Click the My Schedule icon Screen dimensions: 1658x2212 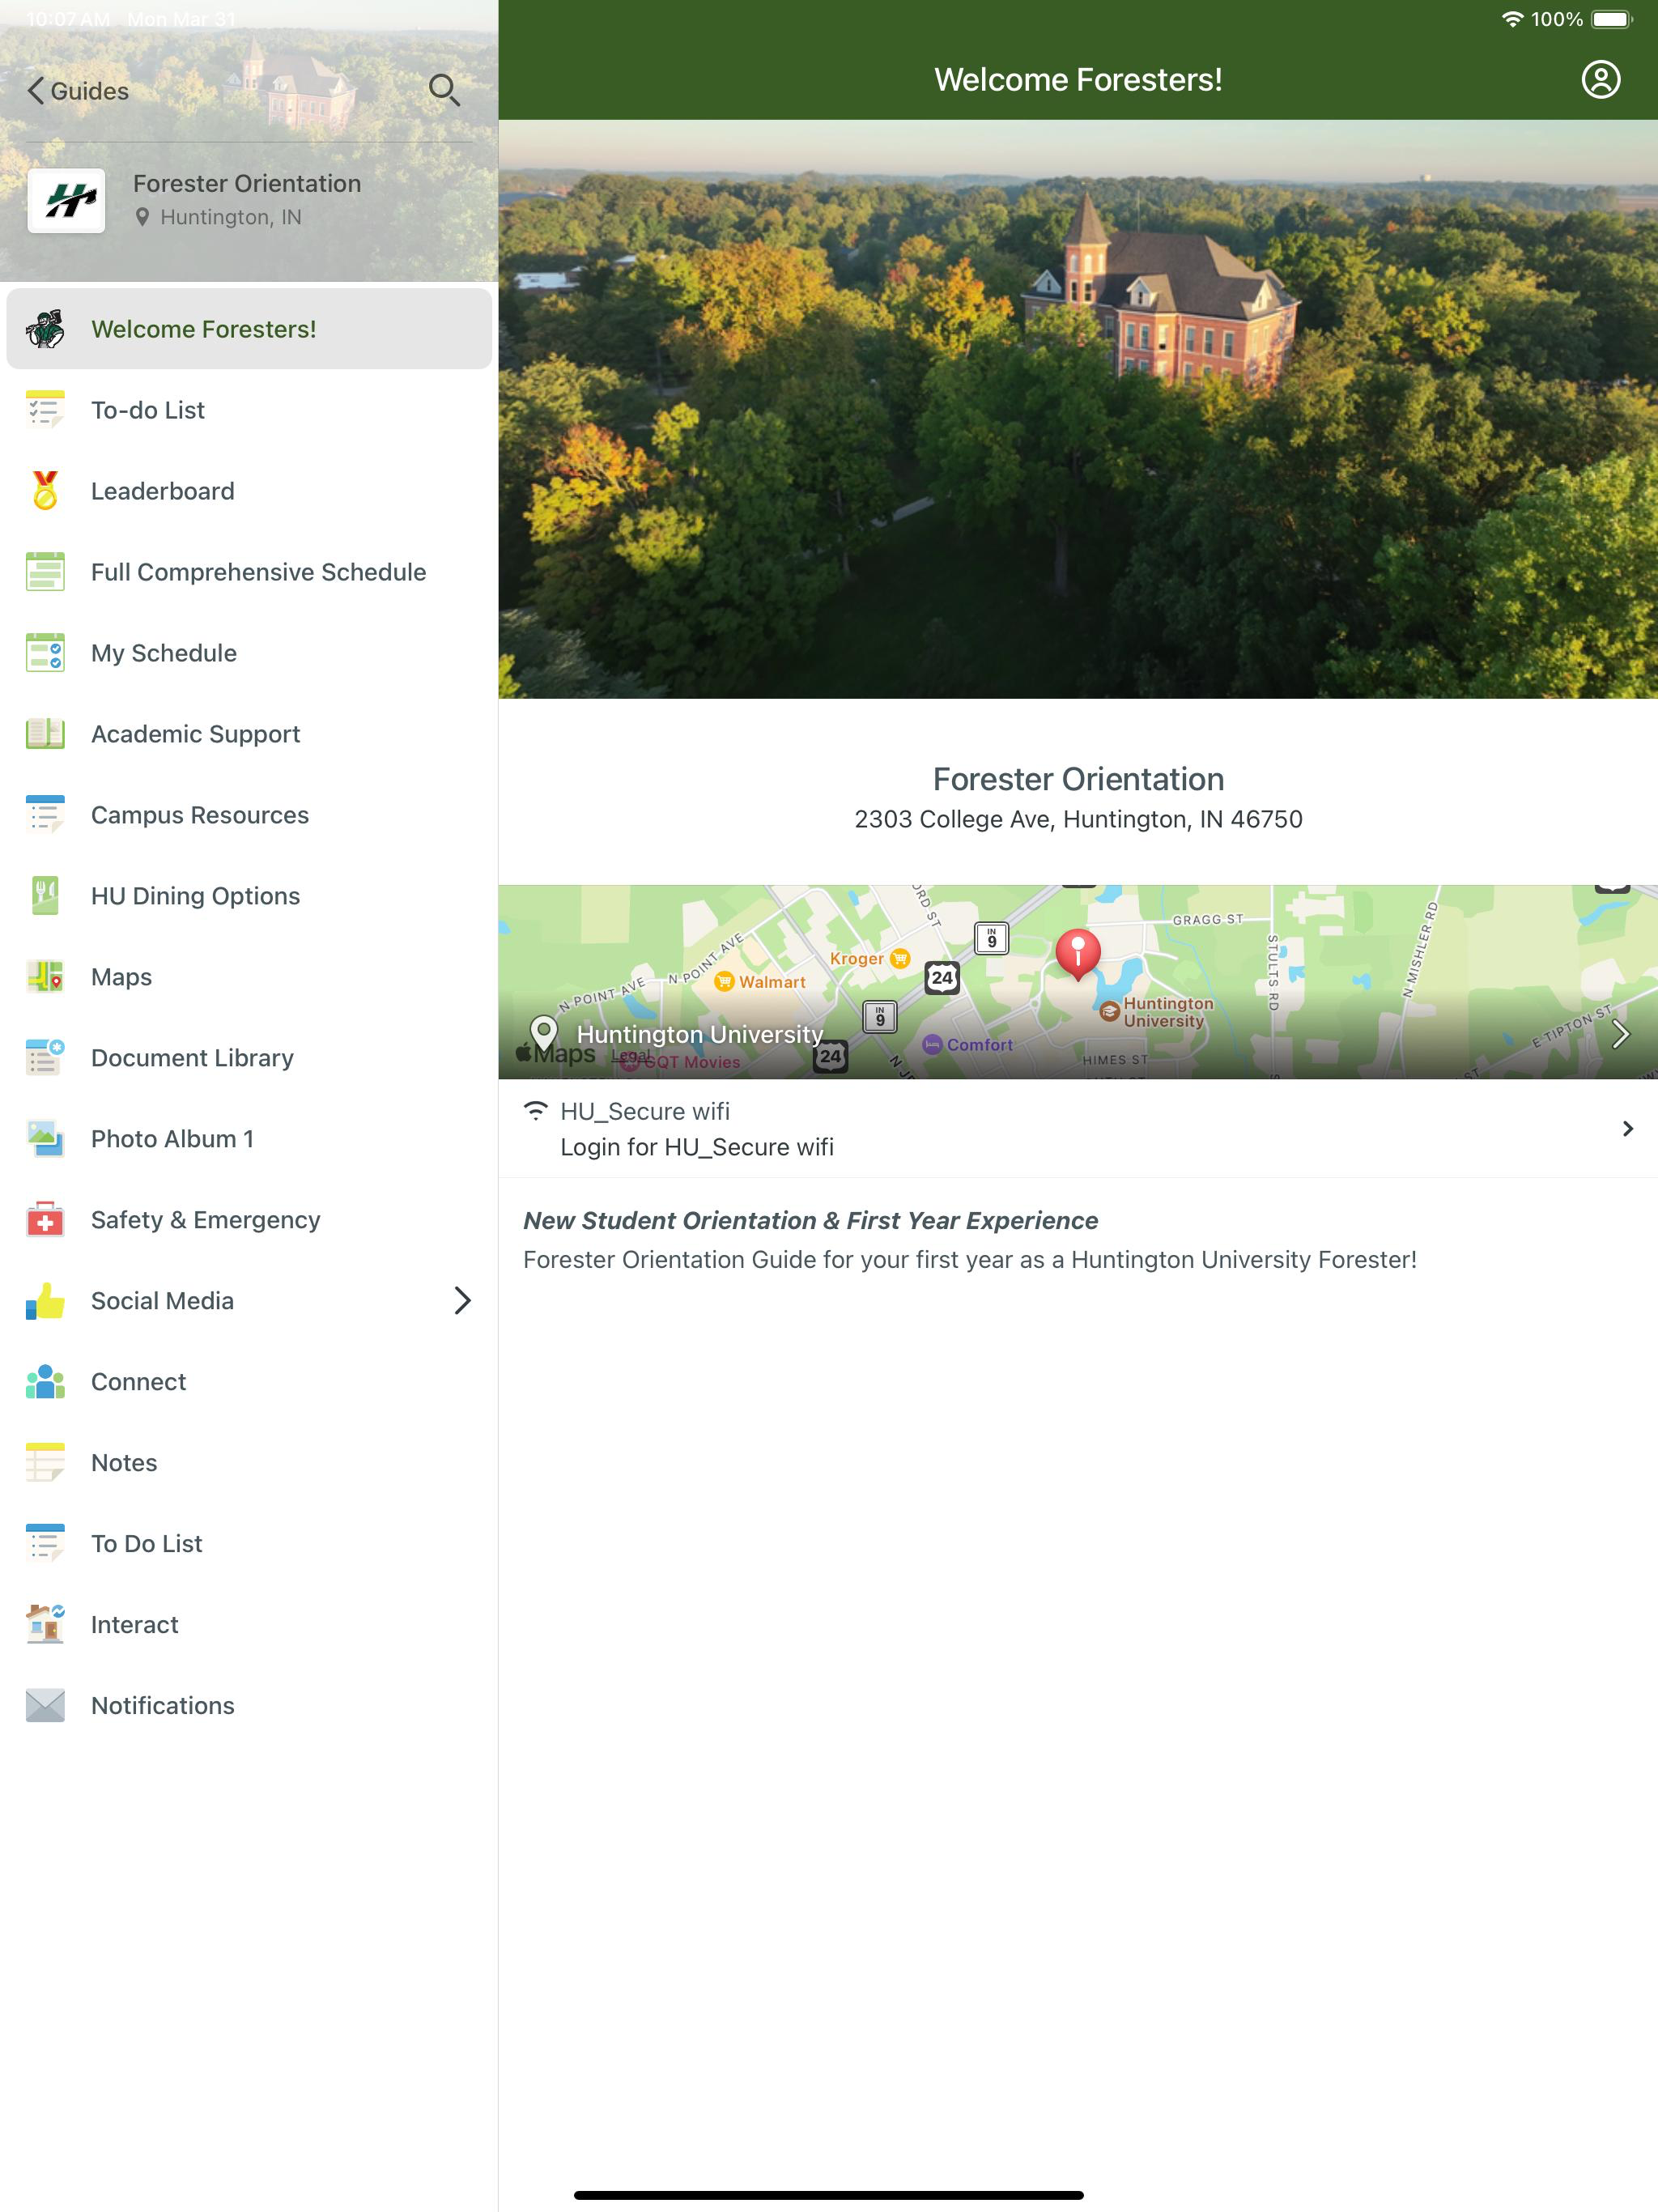45,653
